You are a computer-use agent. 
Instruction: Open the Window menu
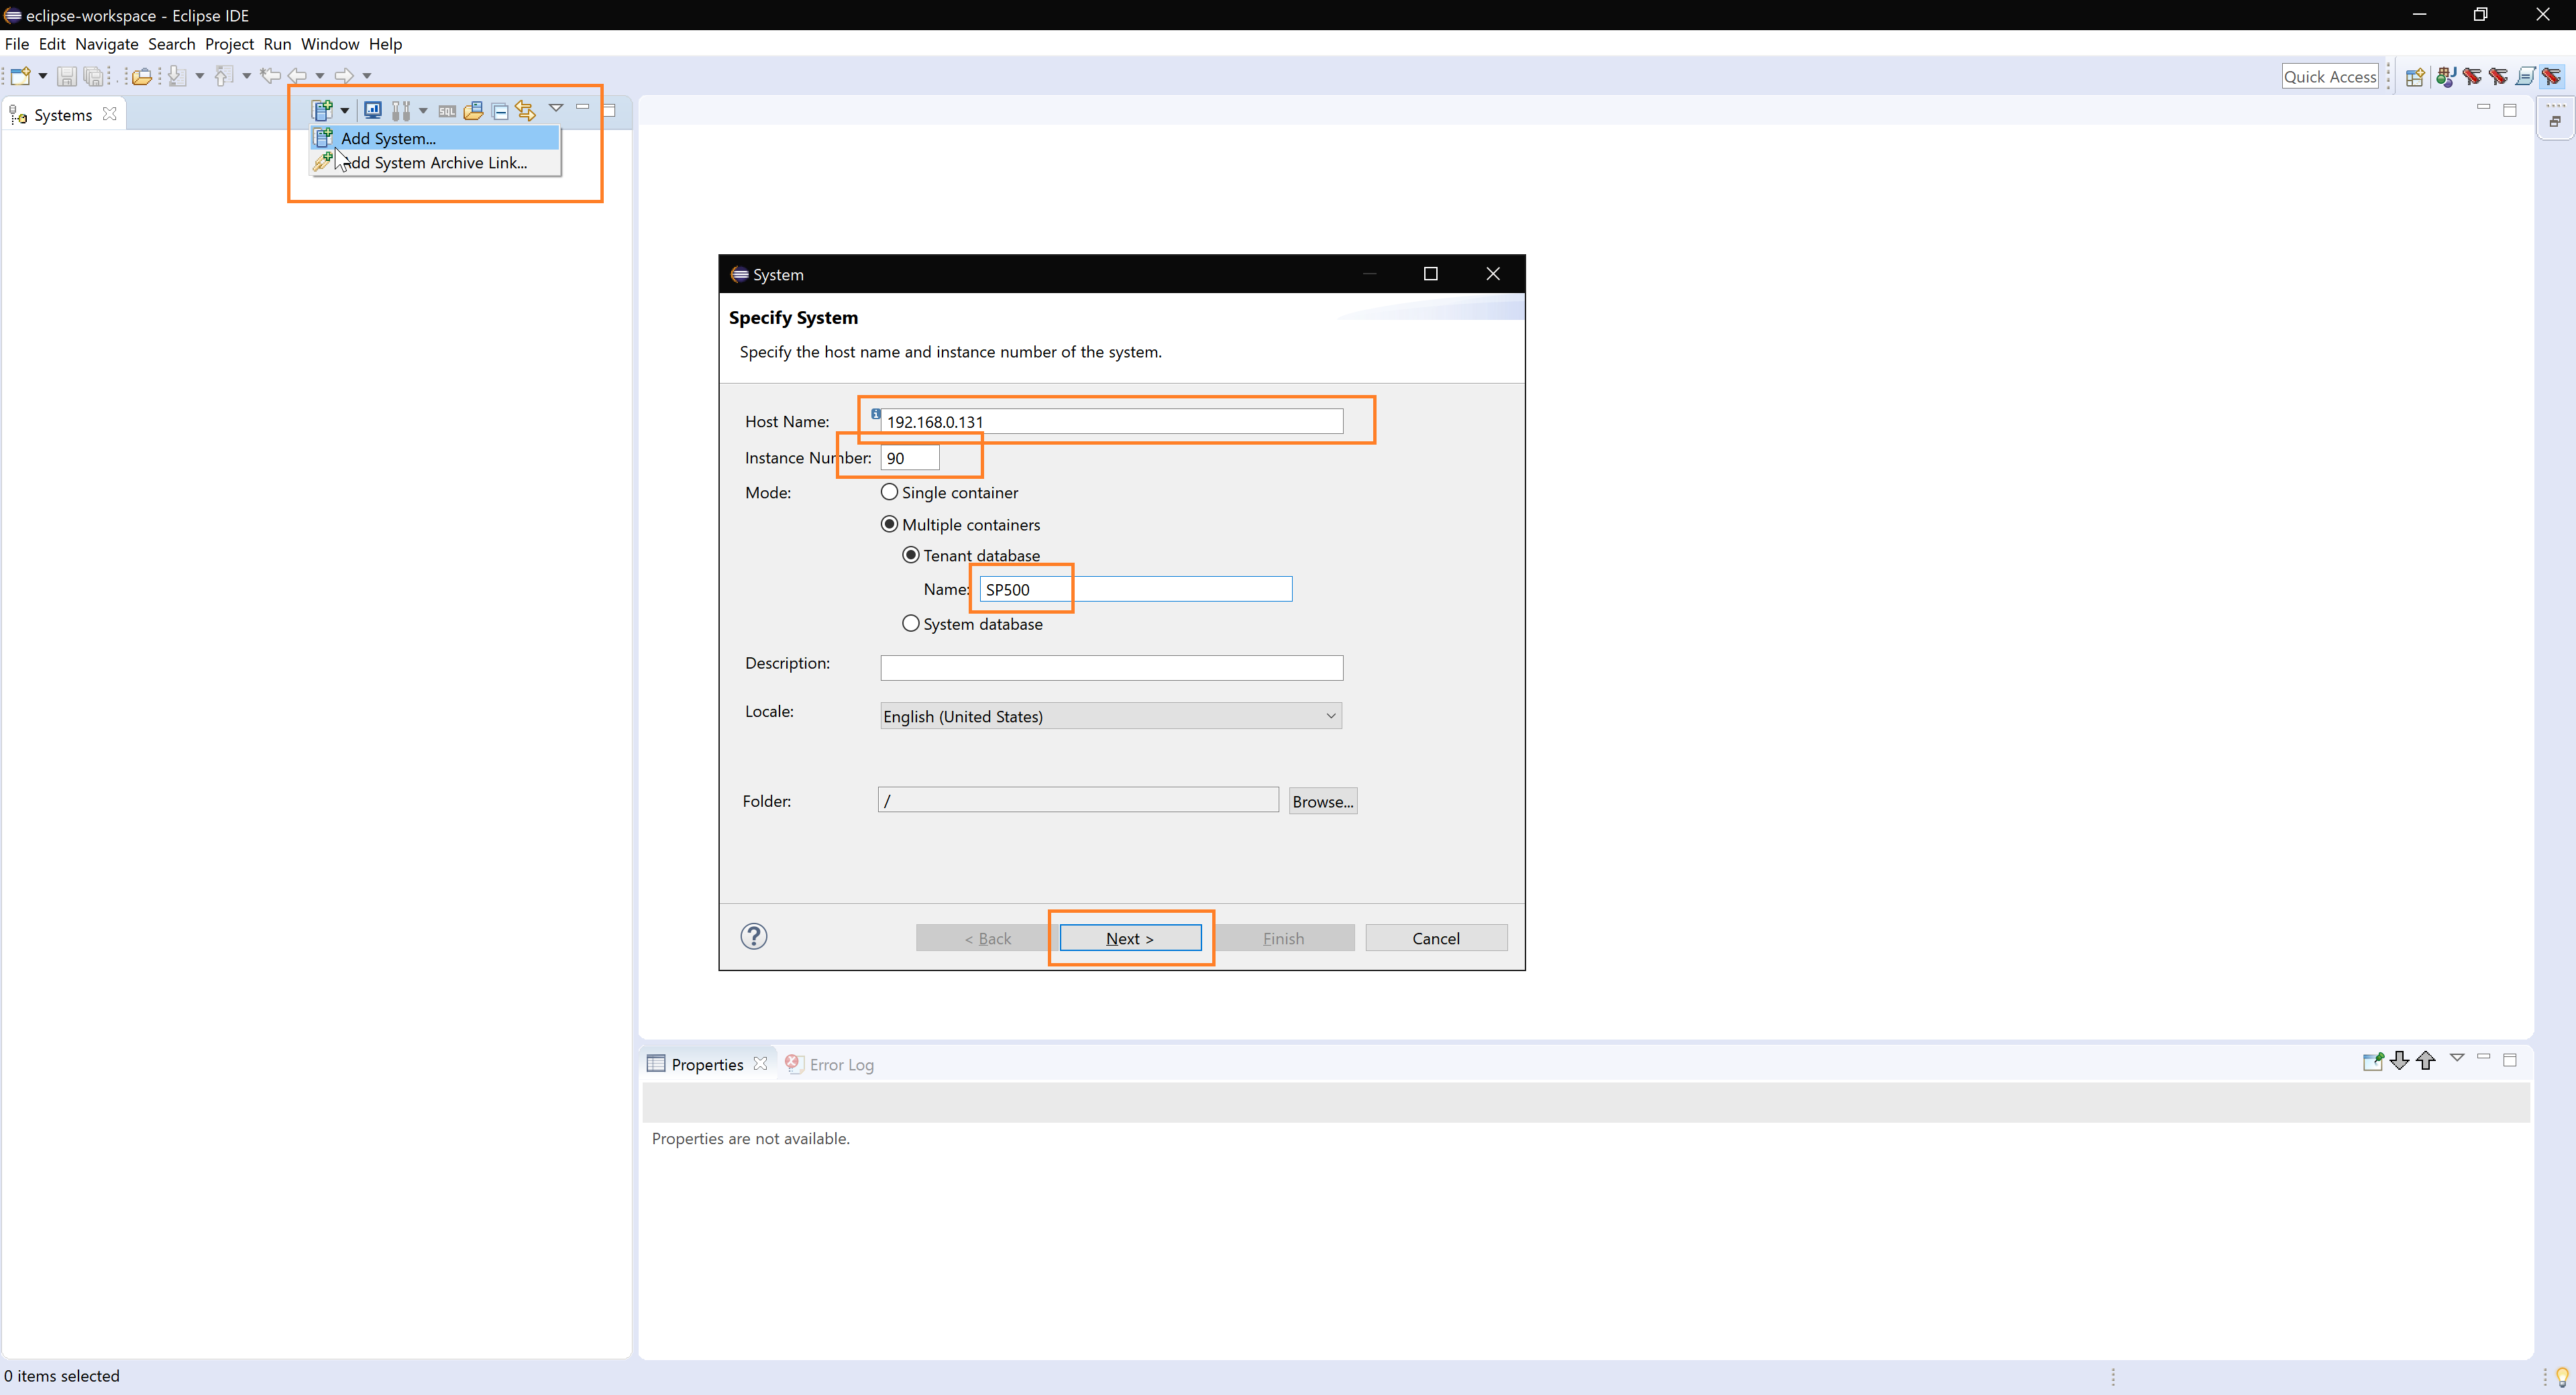tap(330, 44)
